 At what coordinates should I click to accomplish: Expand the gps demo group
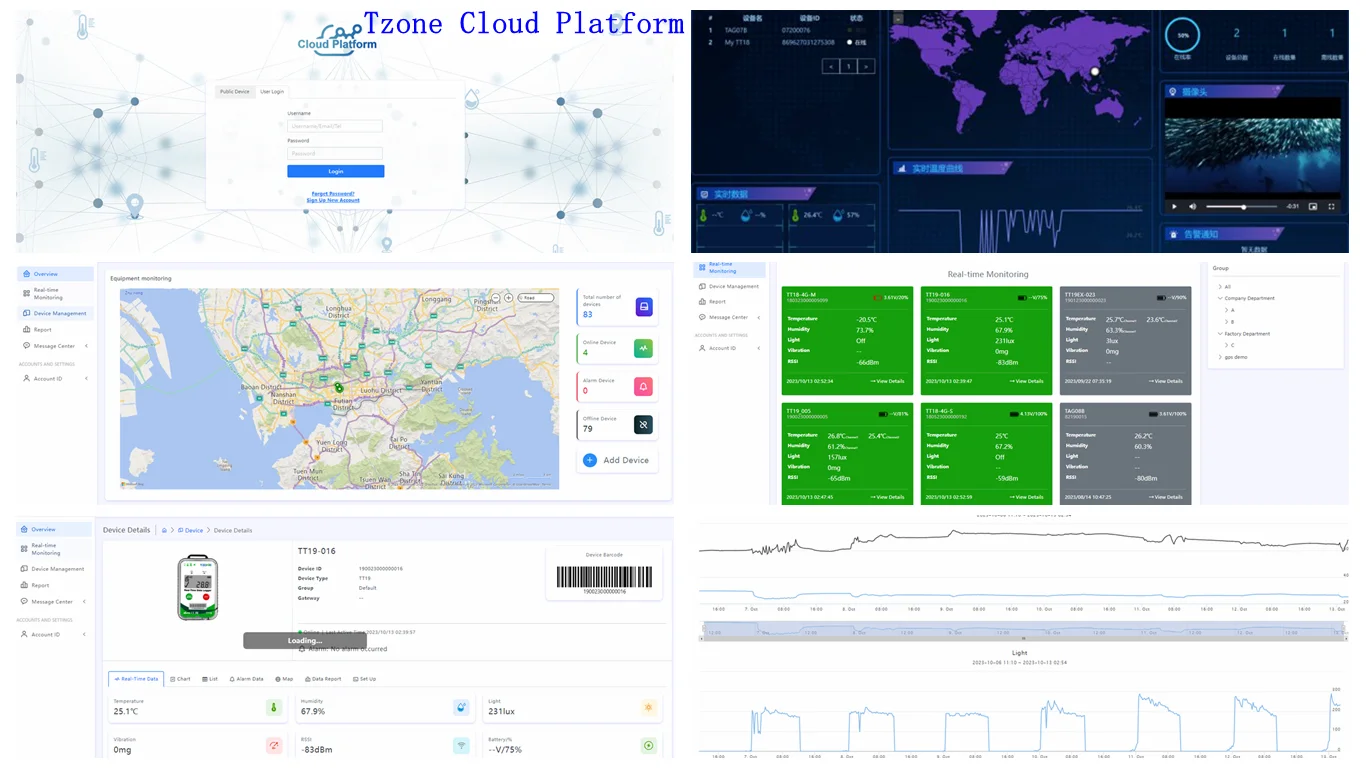tap(1220, 357)
